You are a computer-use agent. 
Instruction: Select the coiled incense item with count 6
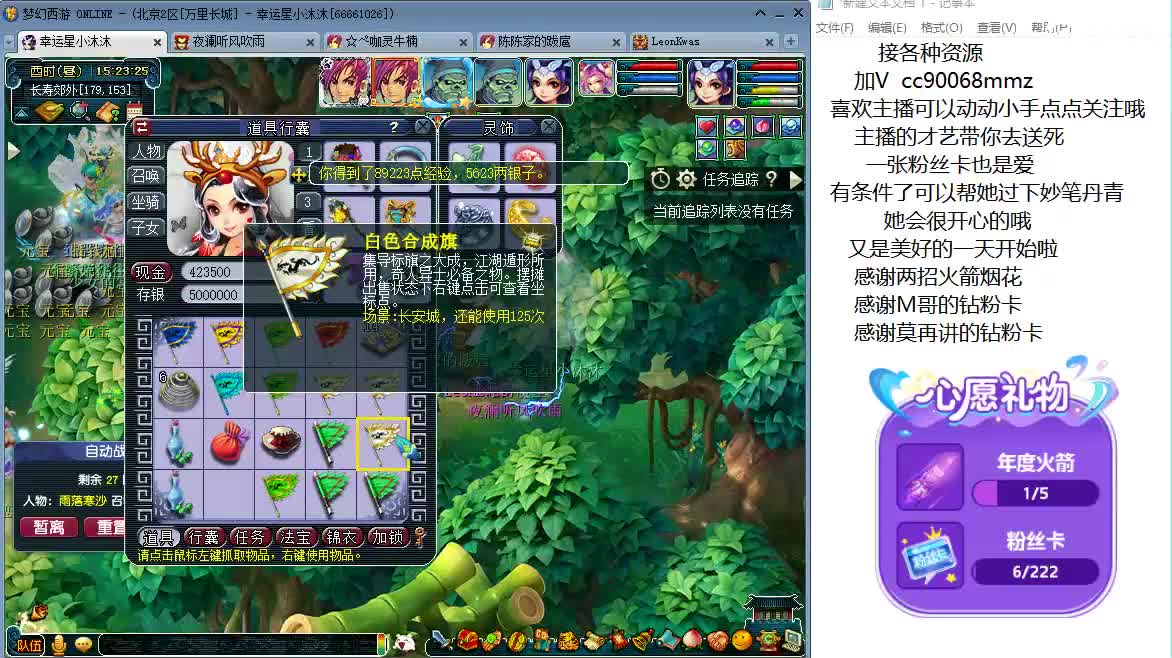pyautogui.click(x=178, y=392)
